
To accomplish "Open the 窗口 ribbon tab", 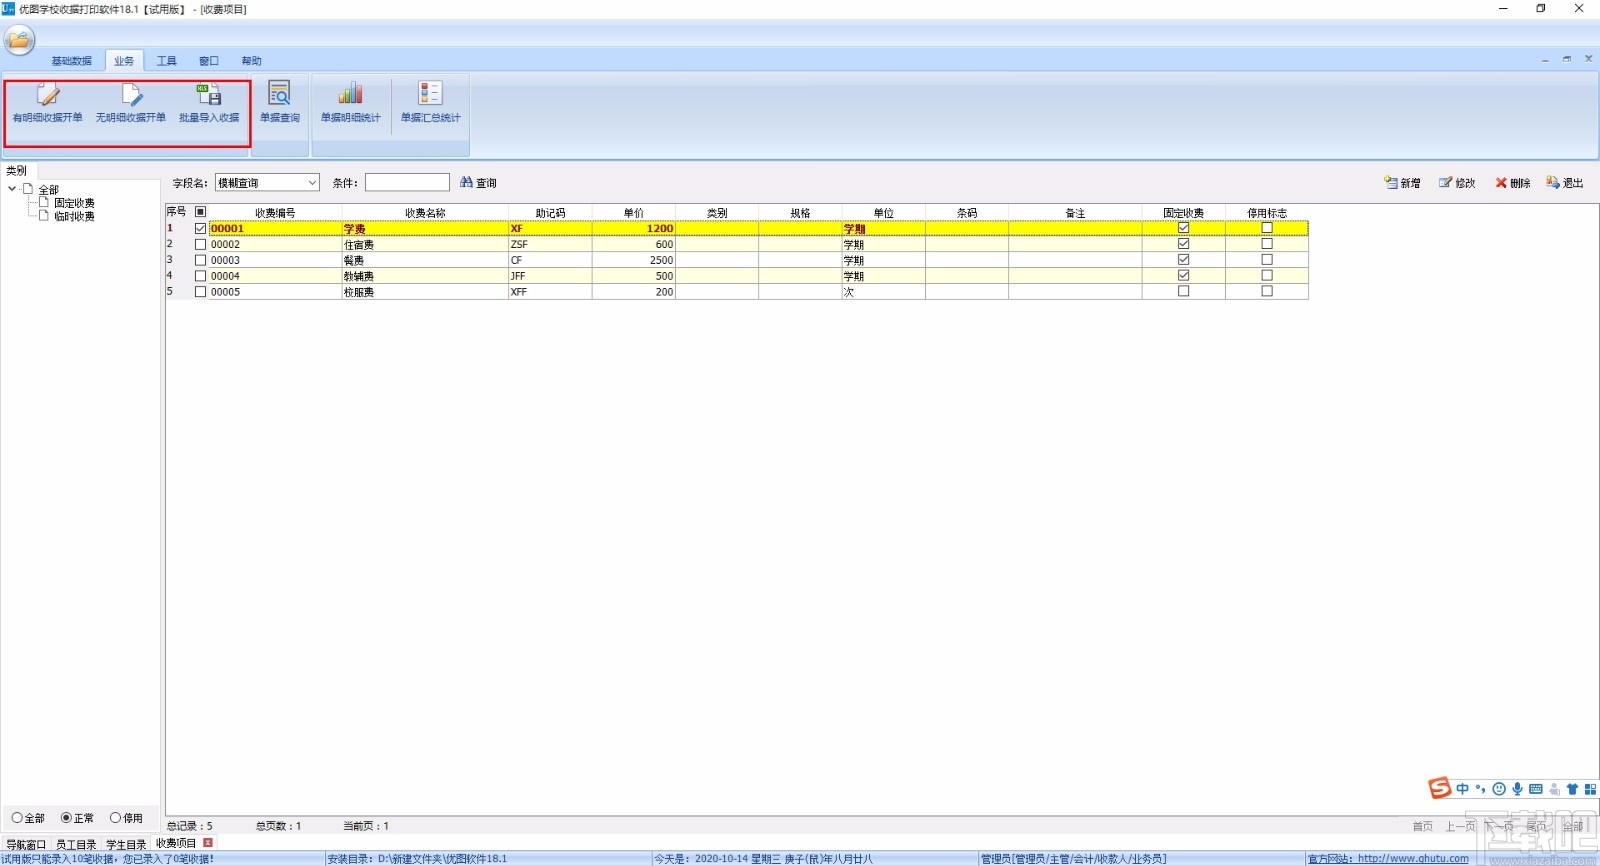I will click(209, 61).
